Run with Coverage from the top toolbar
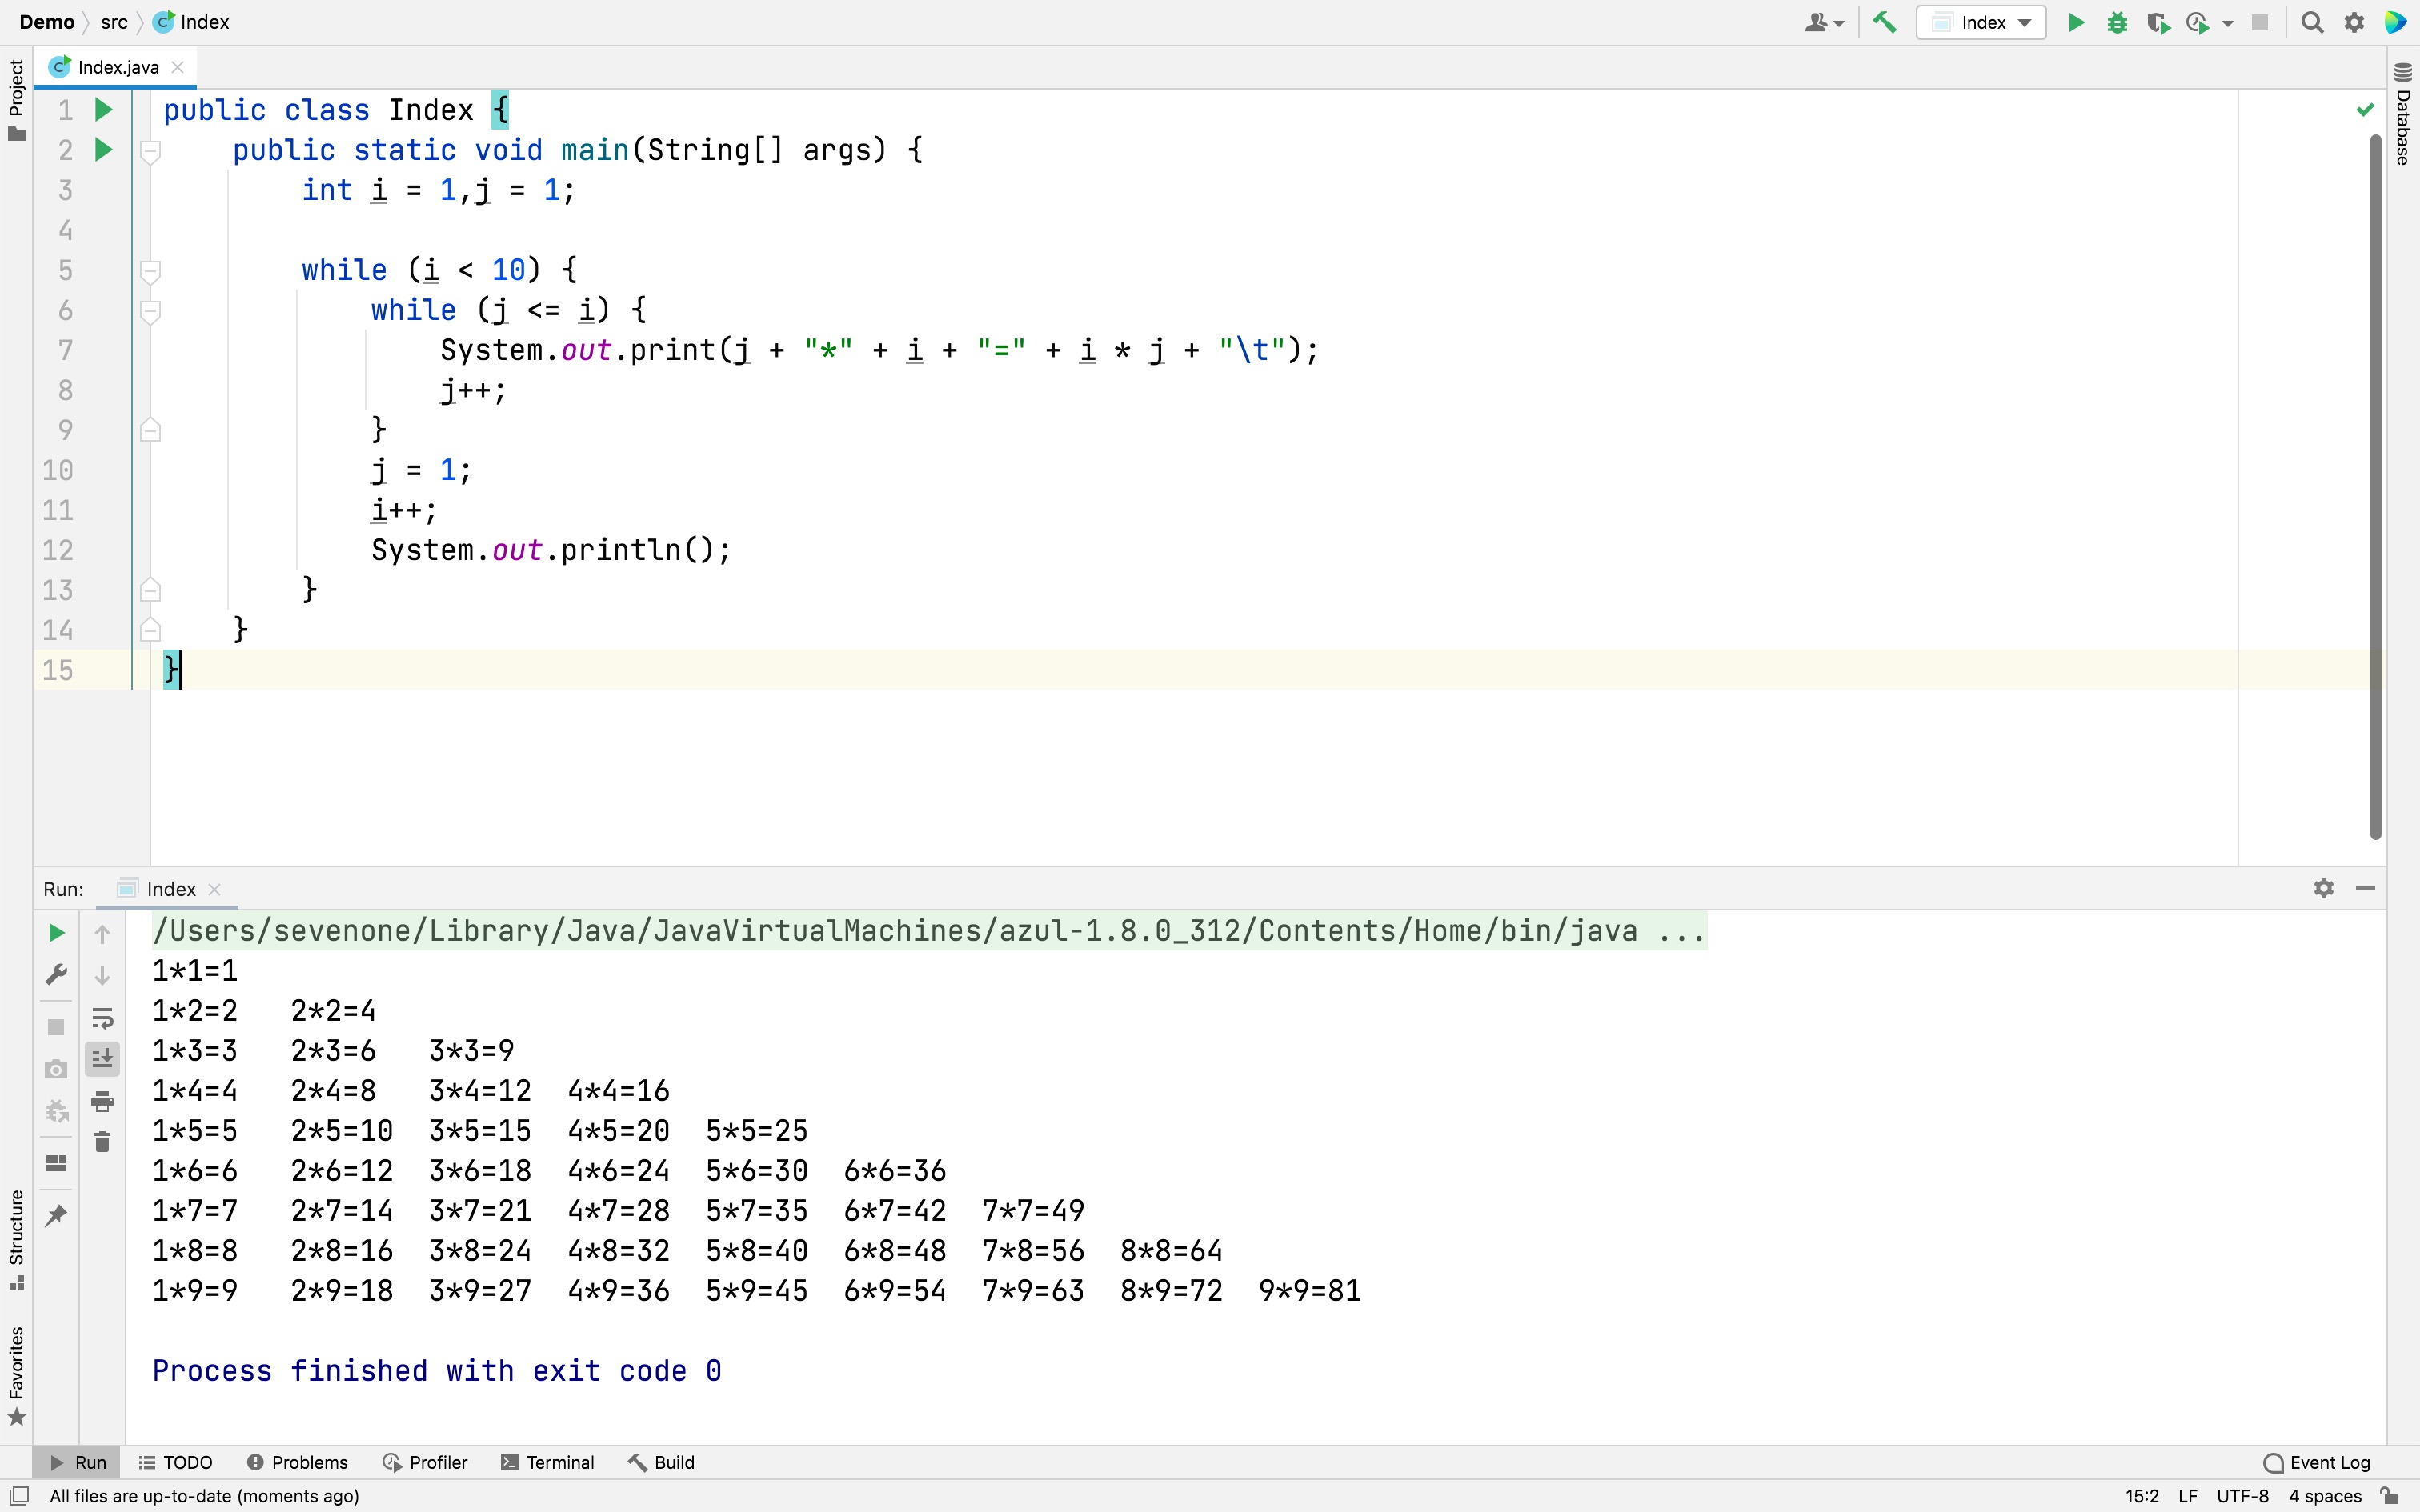 coord(2157,22)
